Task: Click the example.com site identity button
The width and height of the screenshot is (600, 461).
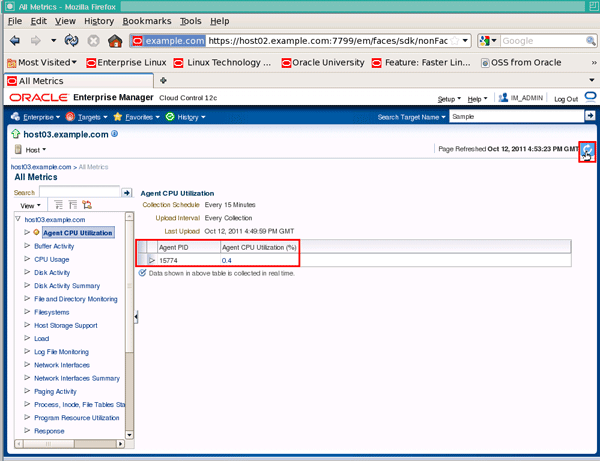Action: pyautogui.click(x=168, y=41)
